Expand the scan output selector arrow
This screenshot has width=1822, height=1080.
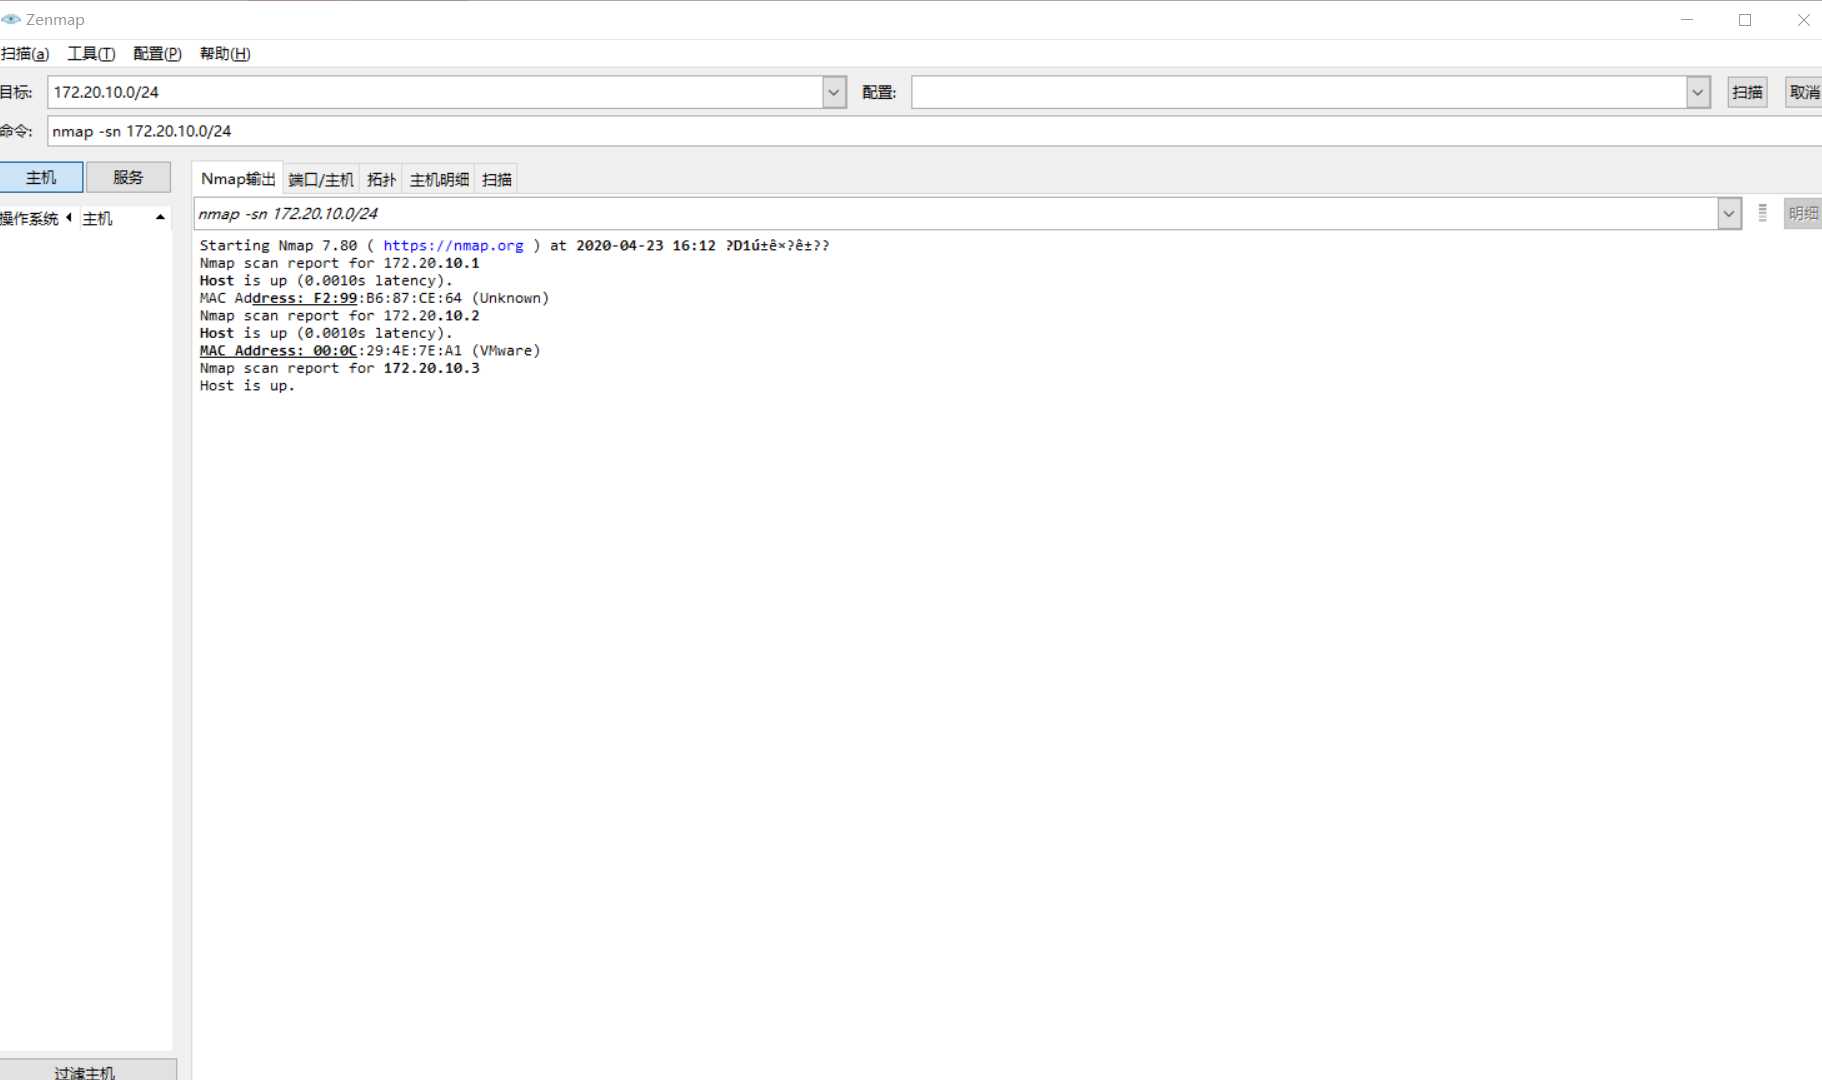[1729, 214]
